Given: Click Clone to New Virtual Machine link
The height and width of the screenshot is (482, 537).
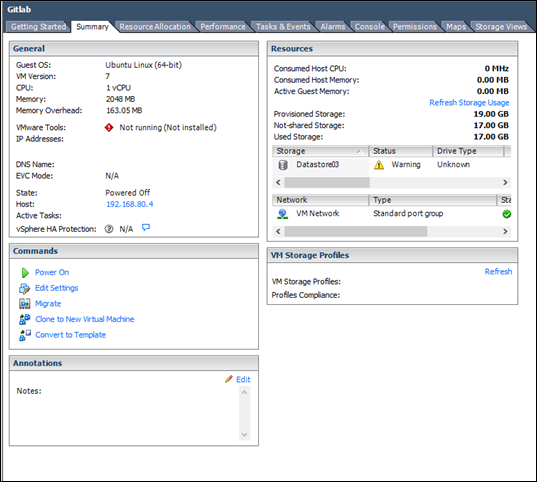Looking at the screenshot, I should 85,319.
